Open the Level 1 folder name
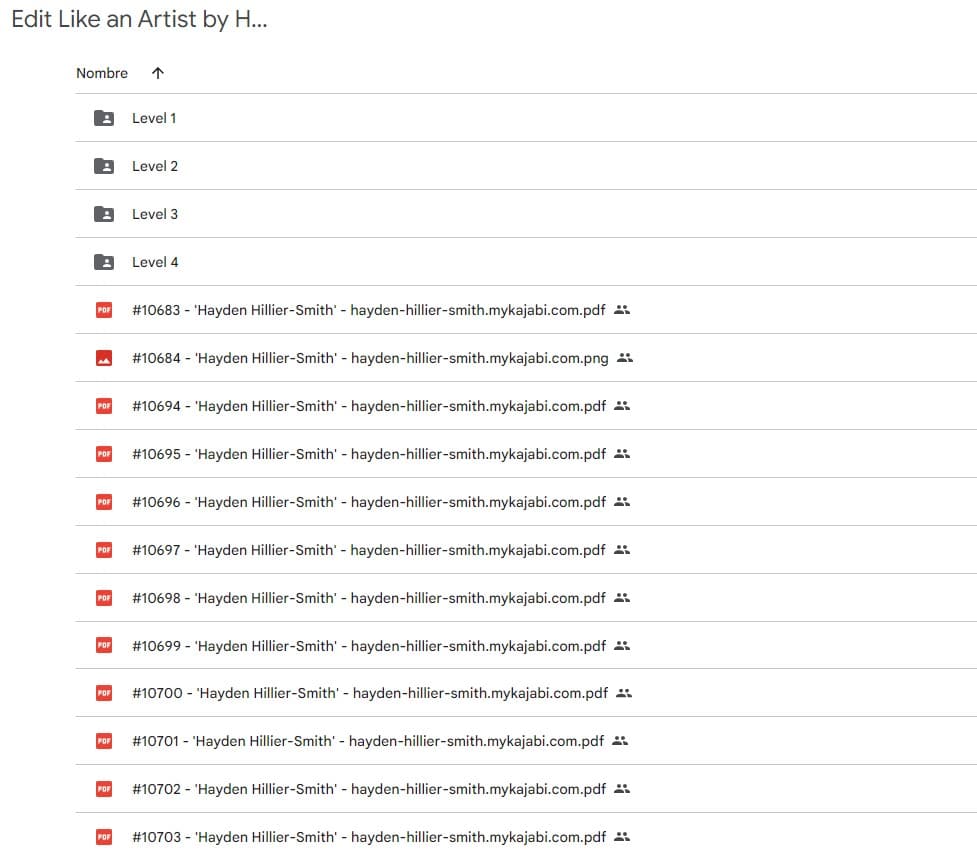 point(154,118)
